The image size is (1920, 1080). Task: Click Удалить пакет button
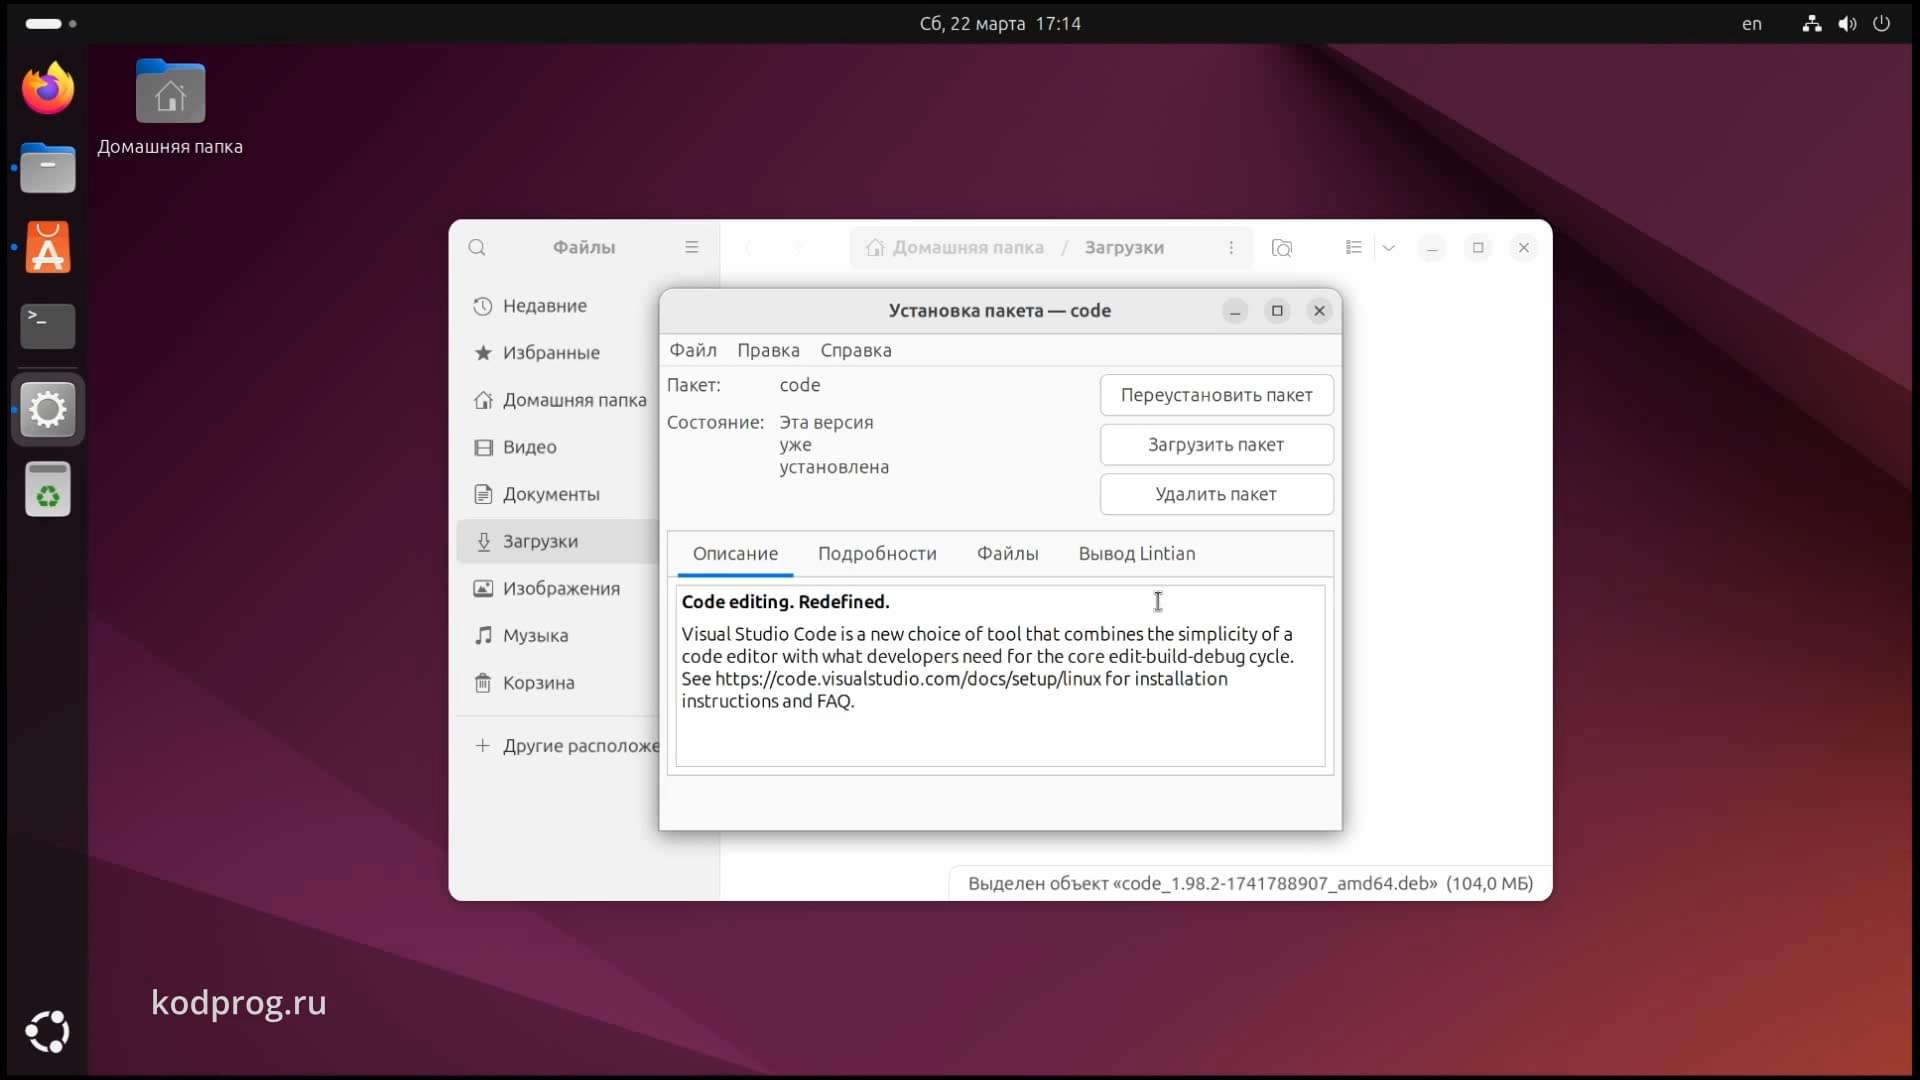click(1216, 494)
